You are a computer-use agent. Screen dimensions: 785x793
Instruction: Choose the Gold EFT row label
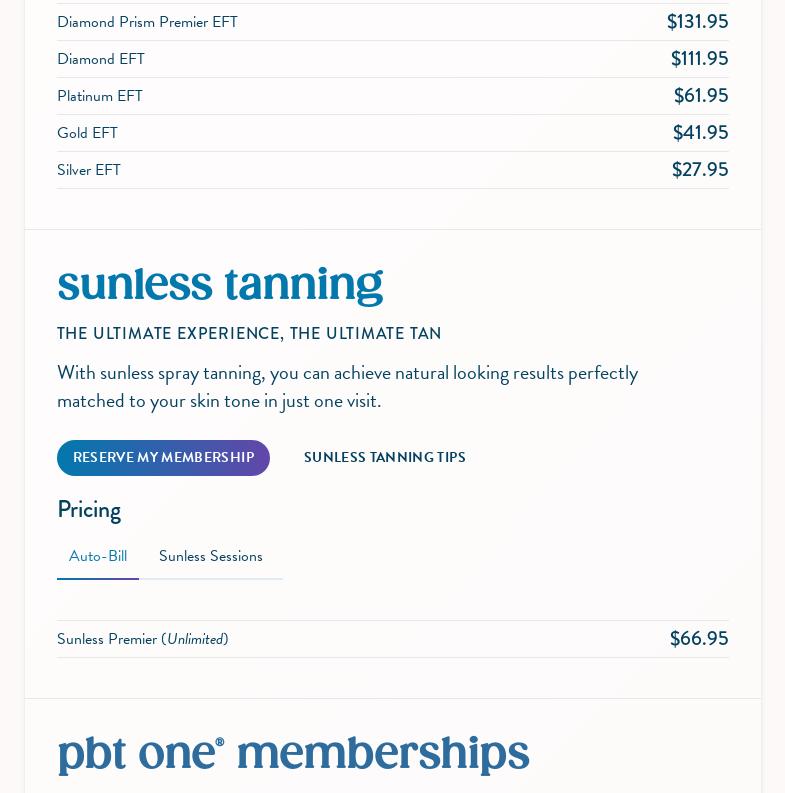pos(87,133)
